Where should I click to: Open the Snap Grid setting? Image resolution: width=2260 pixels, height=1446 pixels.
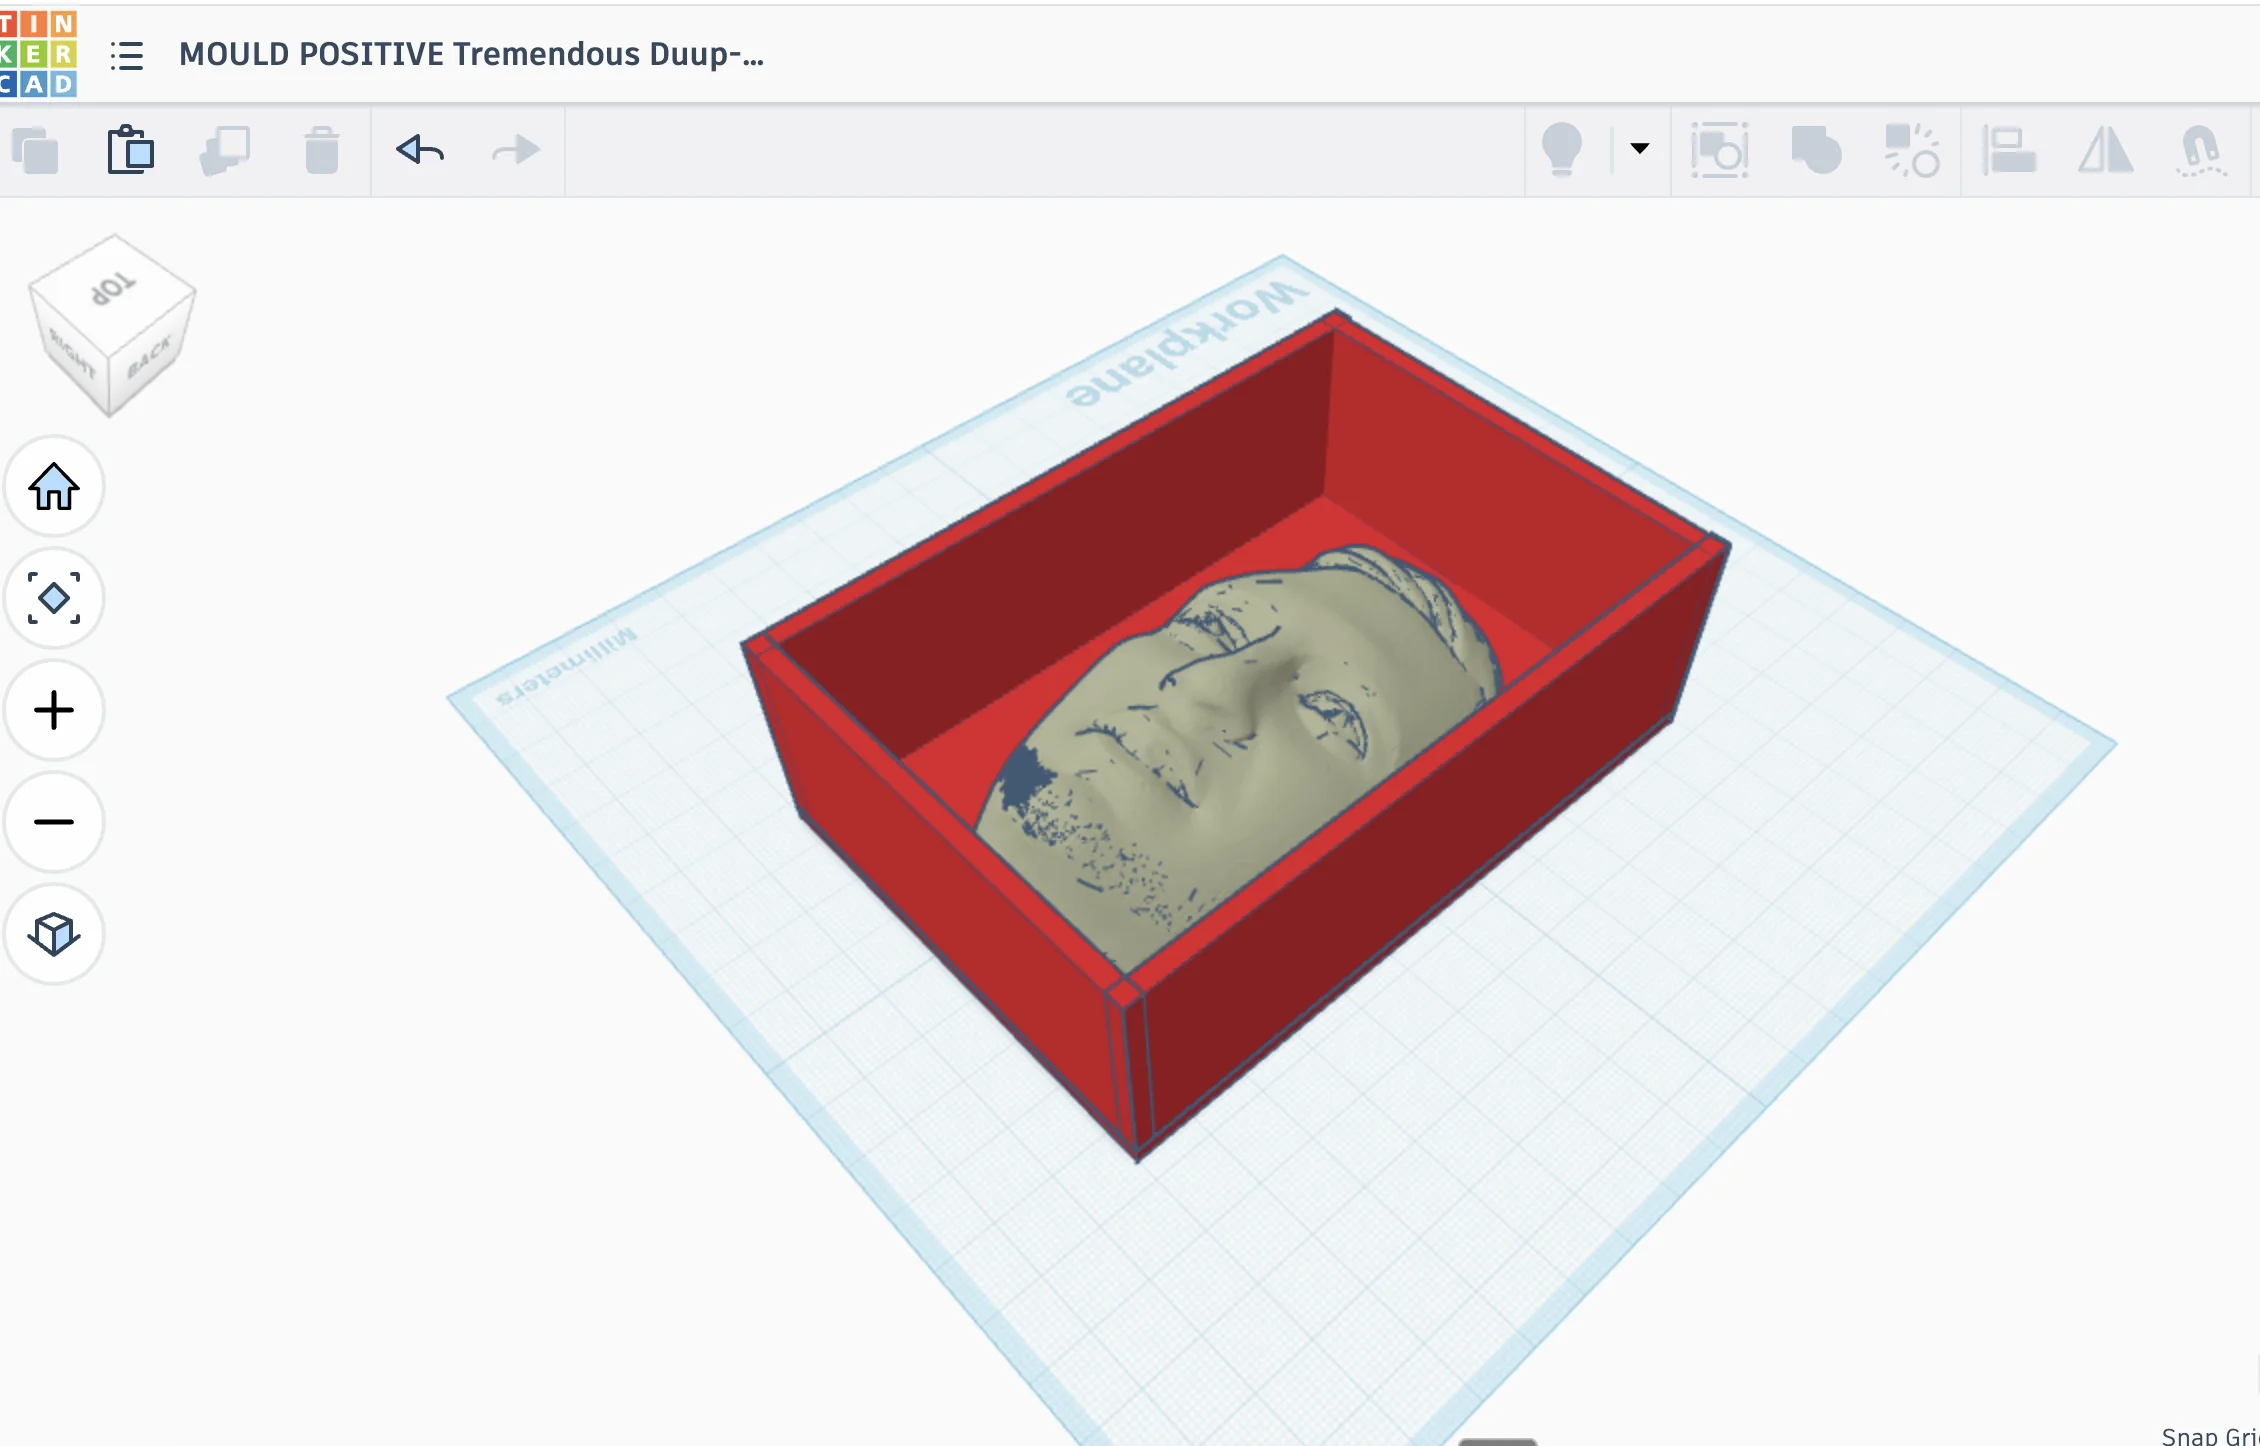2210,1436
